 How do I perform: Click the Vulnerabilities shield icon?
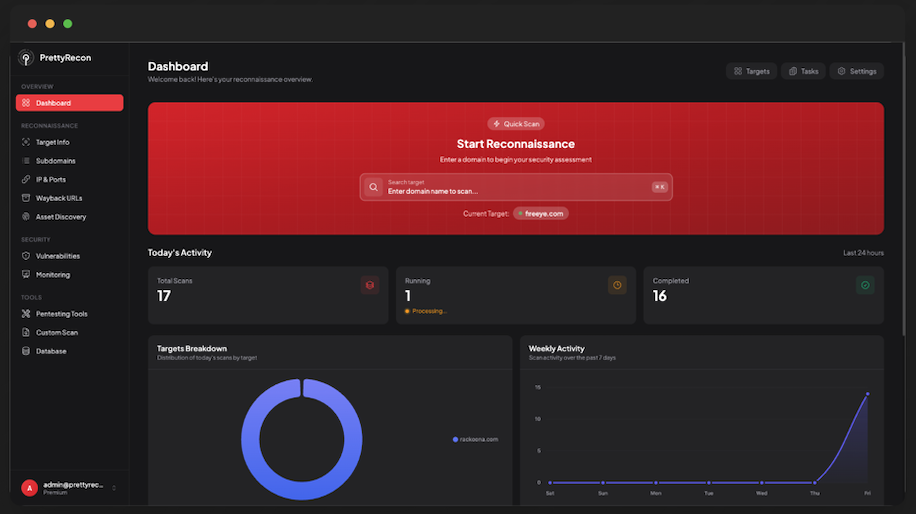tap(26, 256)
